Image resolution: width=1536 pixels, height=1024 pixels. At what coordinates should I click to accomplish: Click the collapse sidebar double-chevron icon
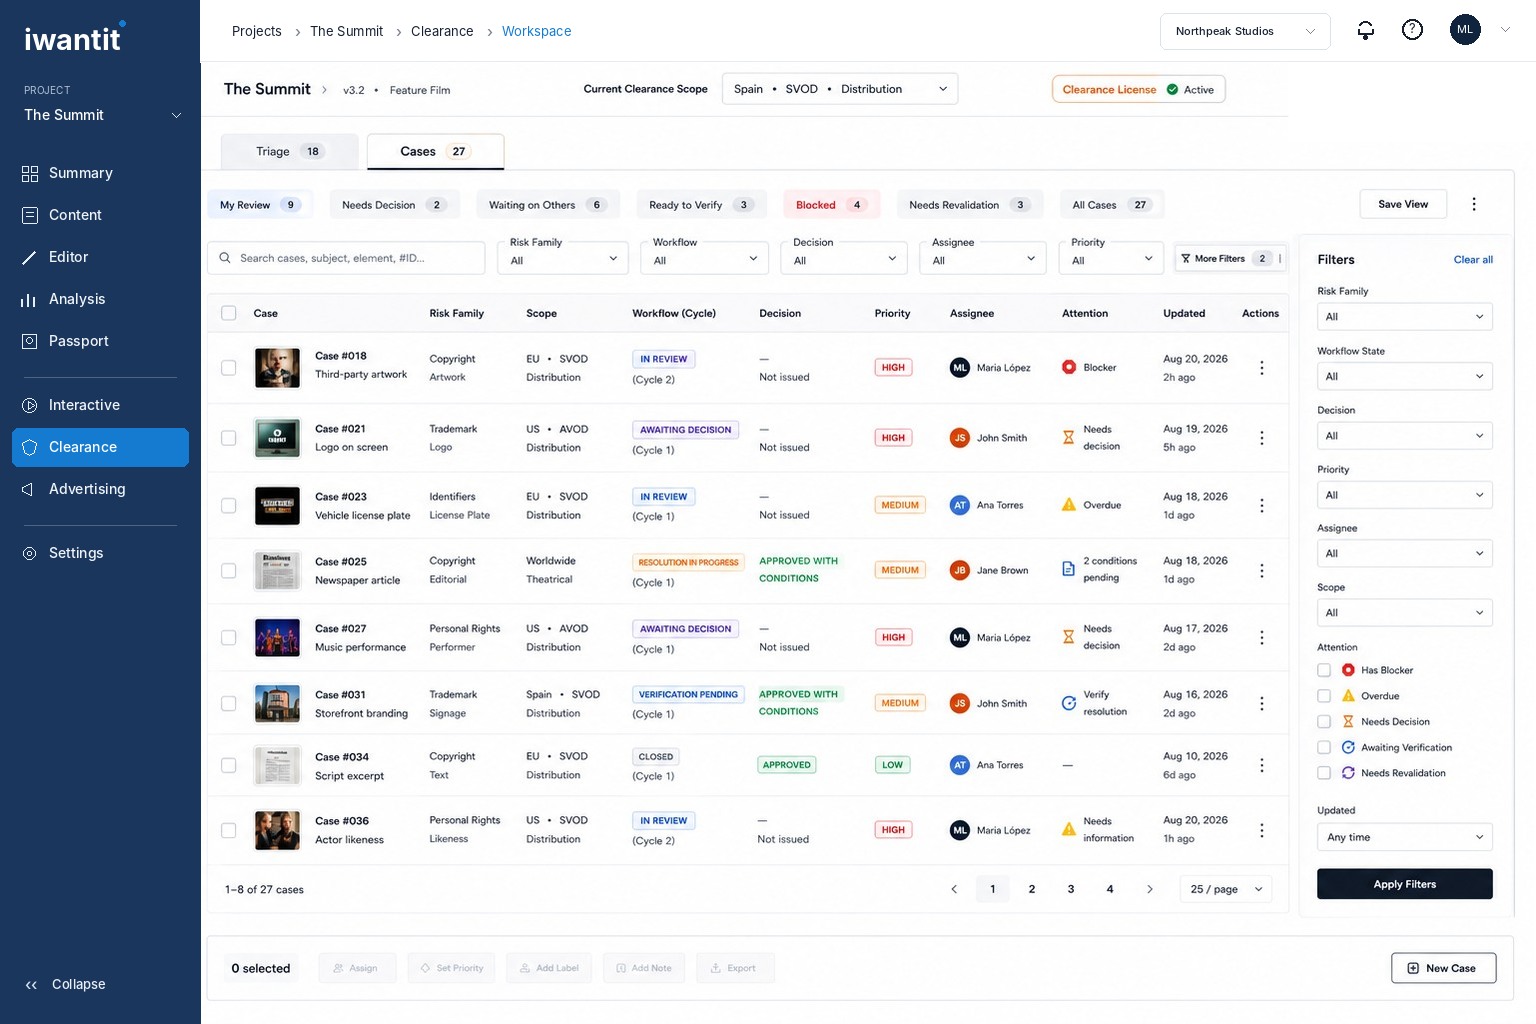tap(31, 985)
